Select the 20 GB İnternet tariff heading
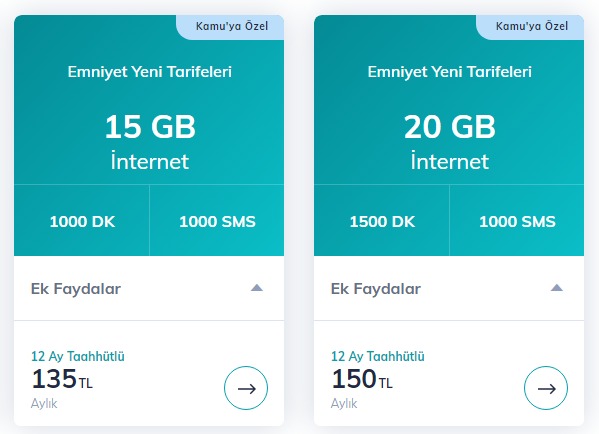The image size is (599, 434). (450, 142)
